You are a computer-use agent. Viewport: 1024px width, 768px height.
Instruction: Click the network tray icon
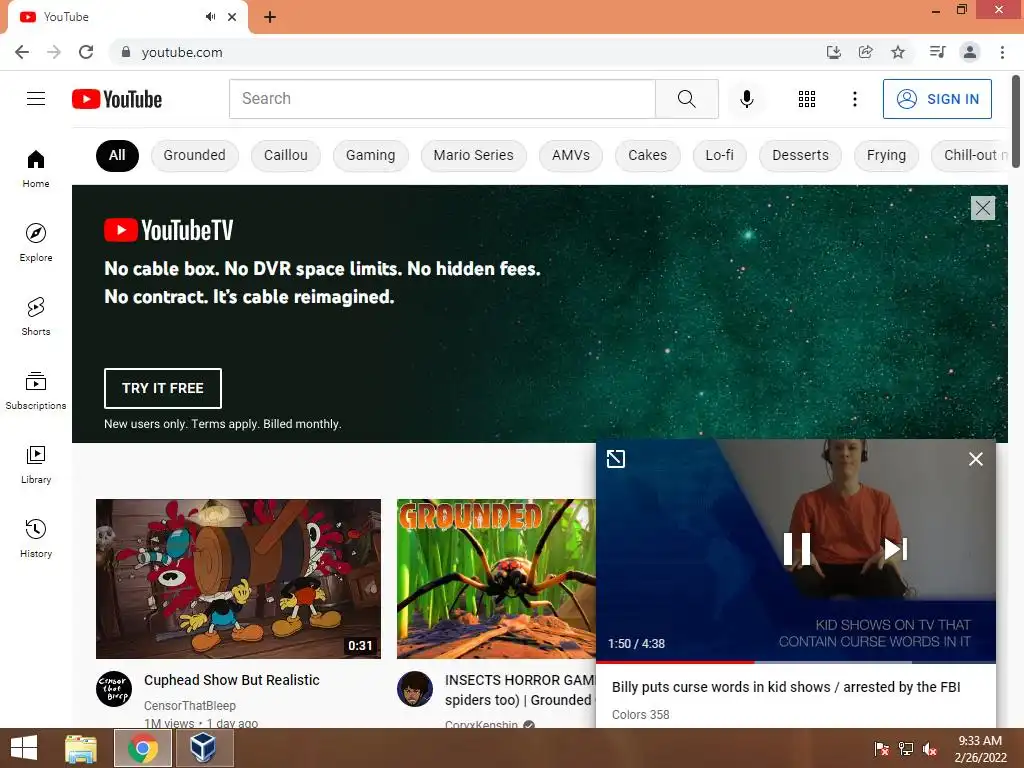905,749
